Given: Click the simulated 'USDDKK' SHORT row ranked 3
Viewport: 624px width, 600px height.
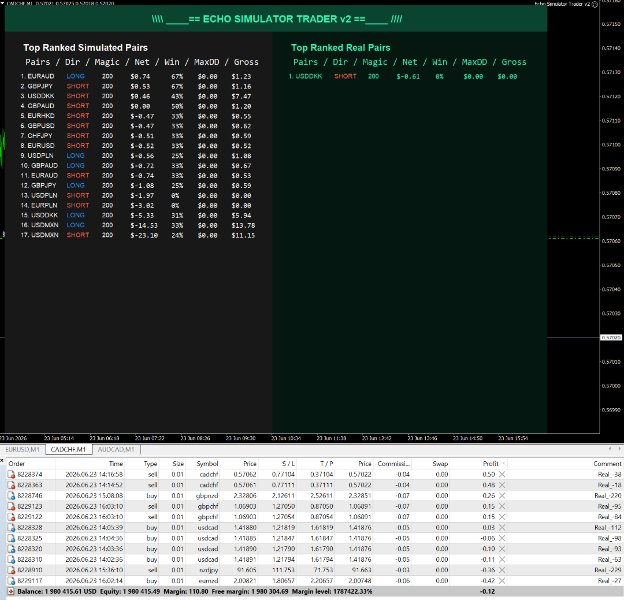Looking at the screenshot, I should [x=136, y=96].
